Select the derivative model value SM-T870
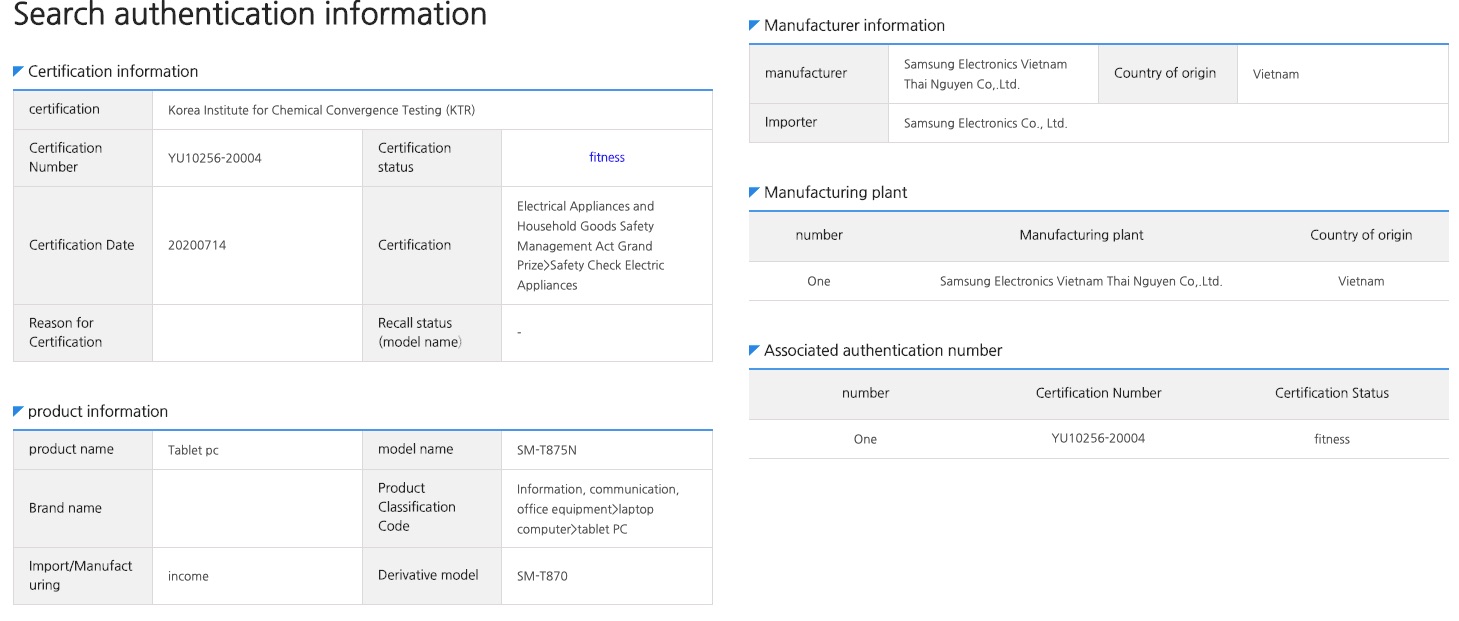 pos(542,576)
